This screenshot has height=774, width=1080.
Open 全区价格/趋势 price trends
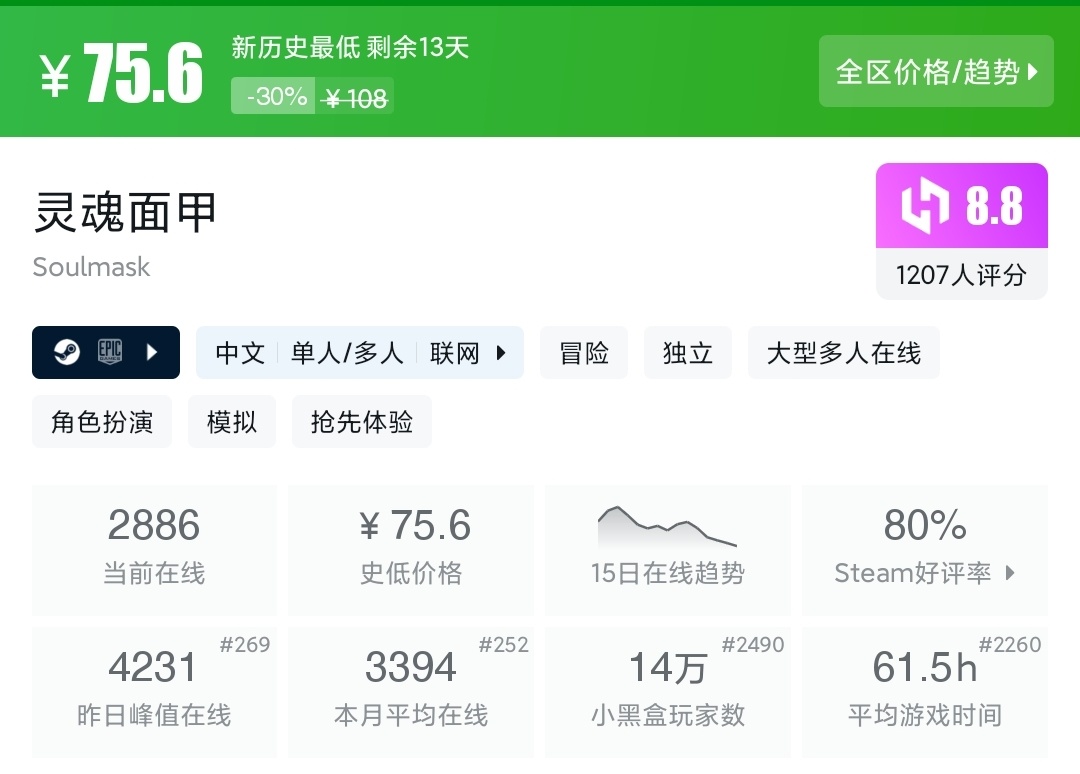click(x=936, y=71)
